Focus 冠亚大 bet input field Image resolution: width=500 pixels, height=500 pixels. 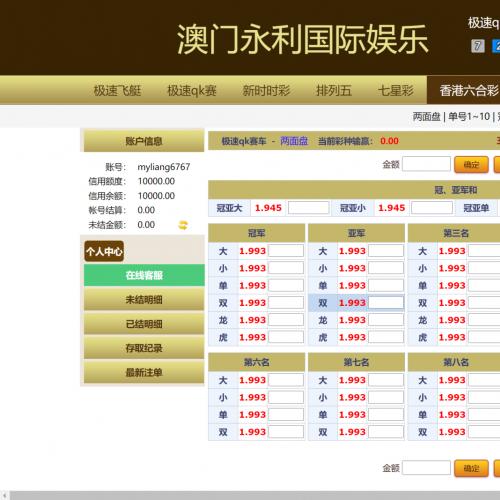[309, 208]
